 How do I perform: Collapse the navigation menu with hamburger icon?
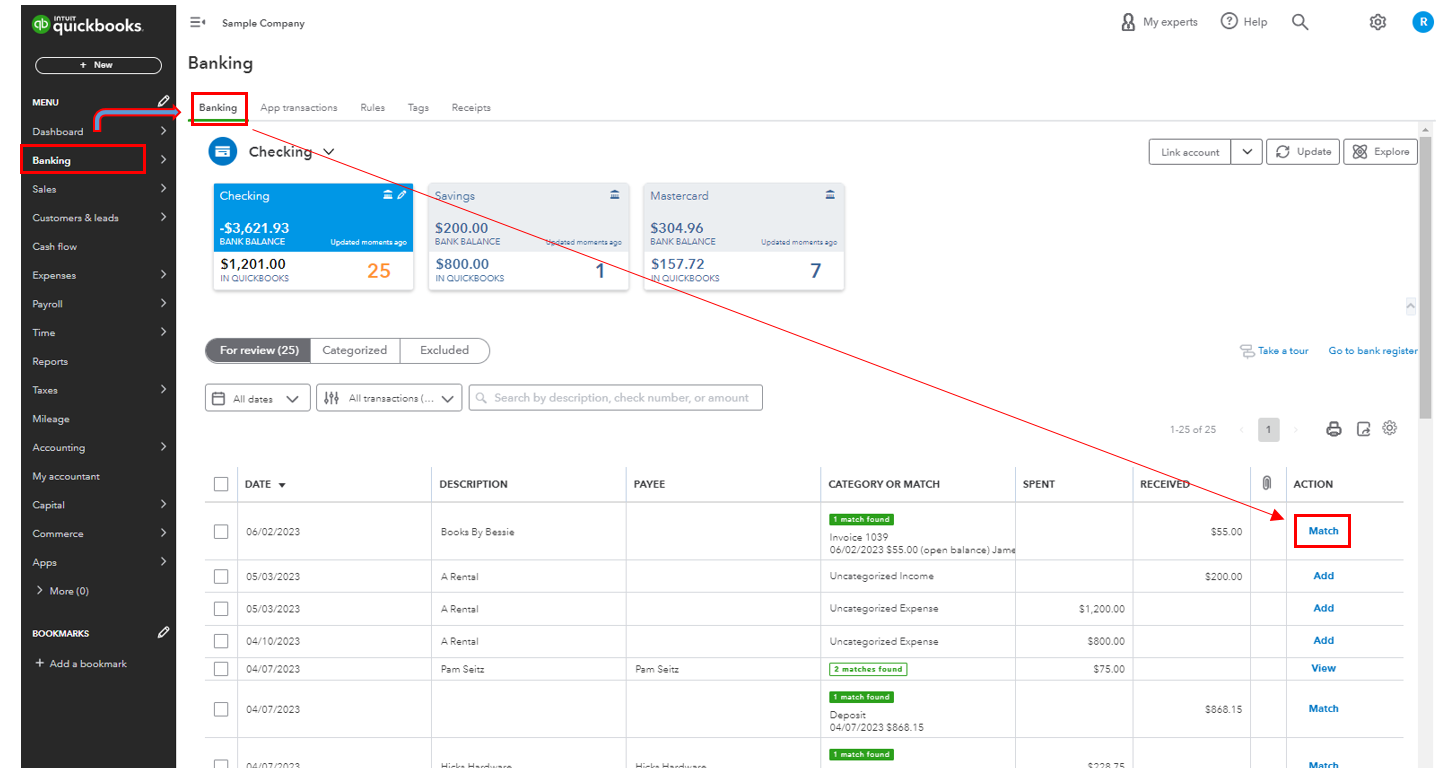[x=197, y=22]
